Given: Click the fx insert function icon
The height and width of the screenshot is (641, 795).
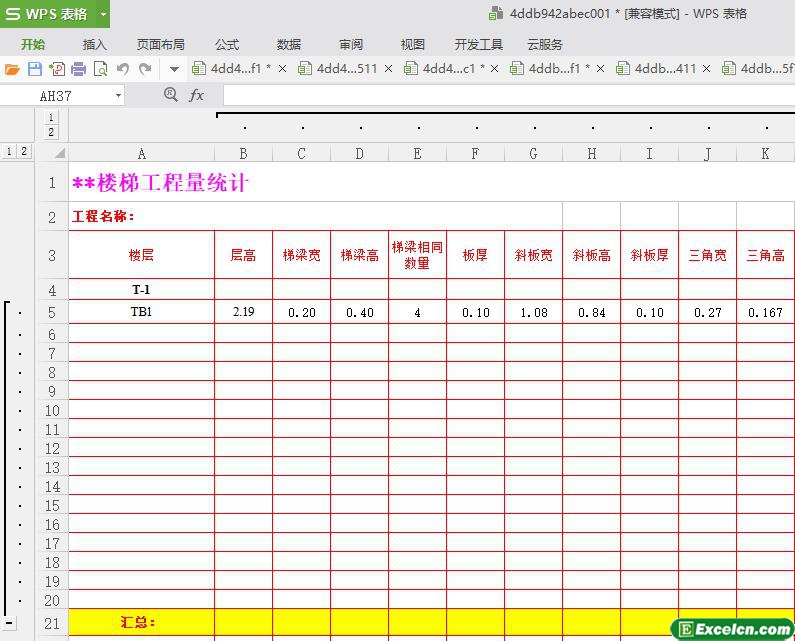Looking at the screenshot, I should tap(197, 95).
